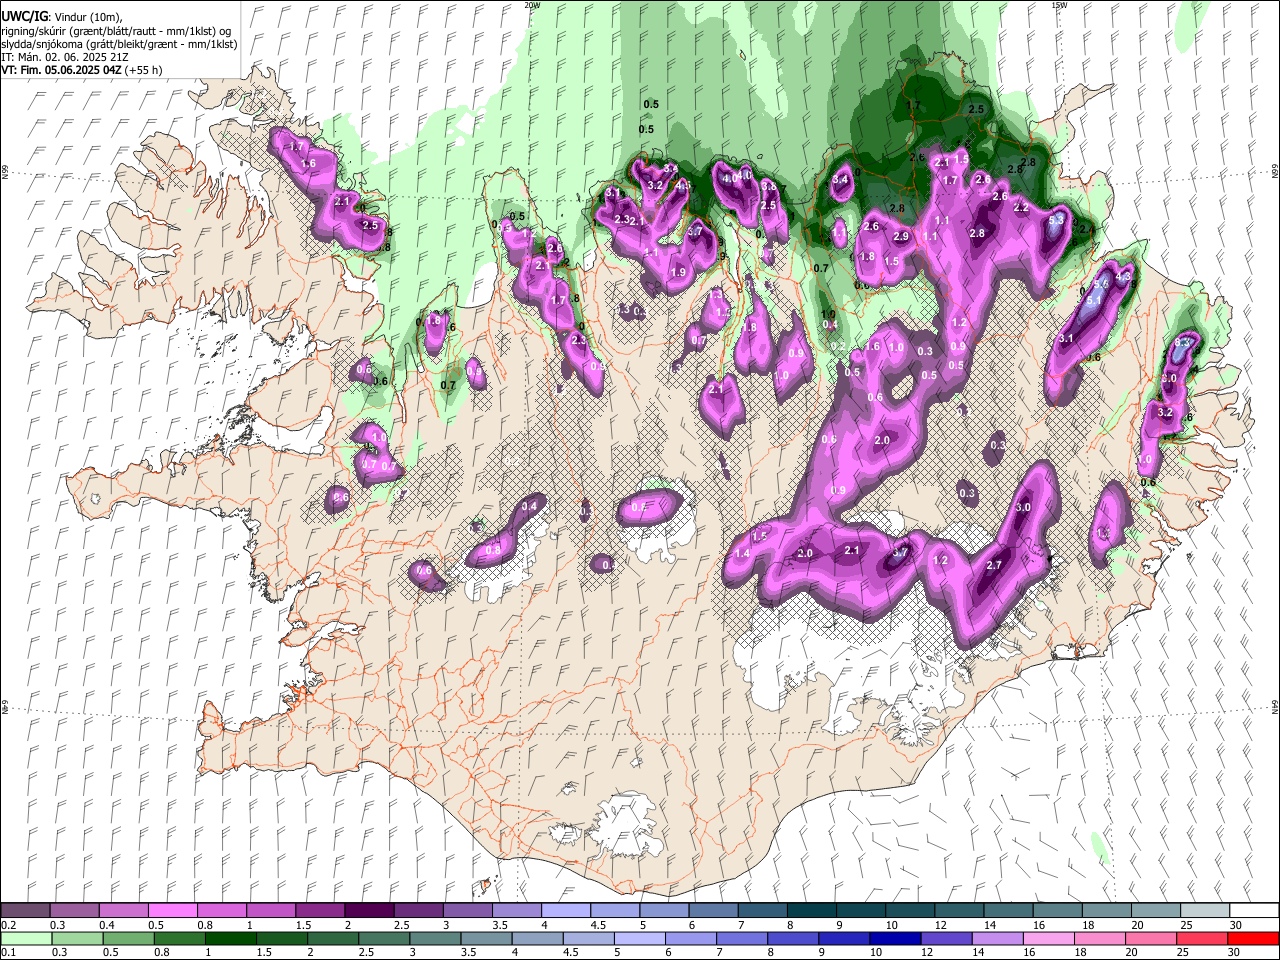Click the 15W longitude label
Image resolution: width=1280 pixels, height=960 pixels.
(x=1059, y=5)
